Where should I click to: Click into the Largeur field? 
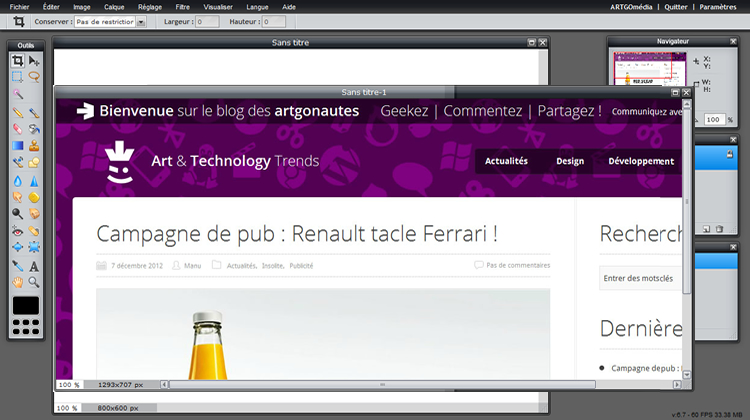click(x=207, y=22)
